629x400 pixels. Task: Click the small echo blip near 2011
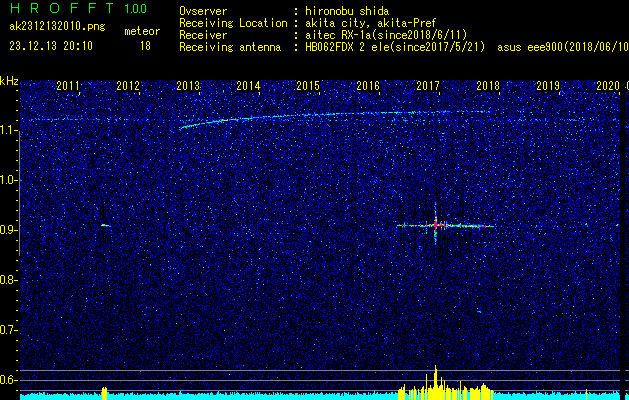tap(105, 225)
